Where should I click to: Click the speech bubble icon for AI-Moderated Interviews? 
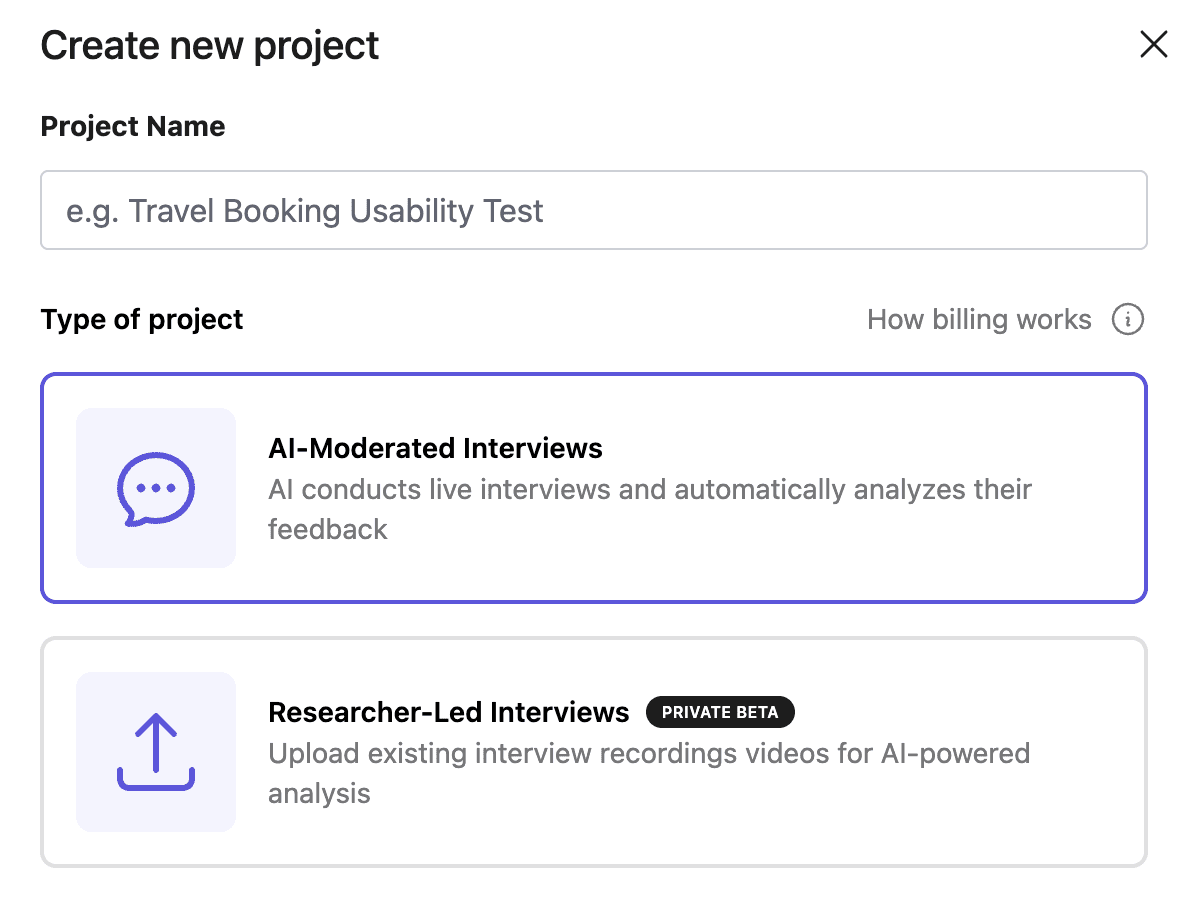(x=155, y=487)
